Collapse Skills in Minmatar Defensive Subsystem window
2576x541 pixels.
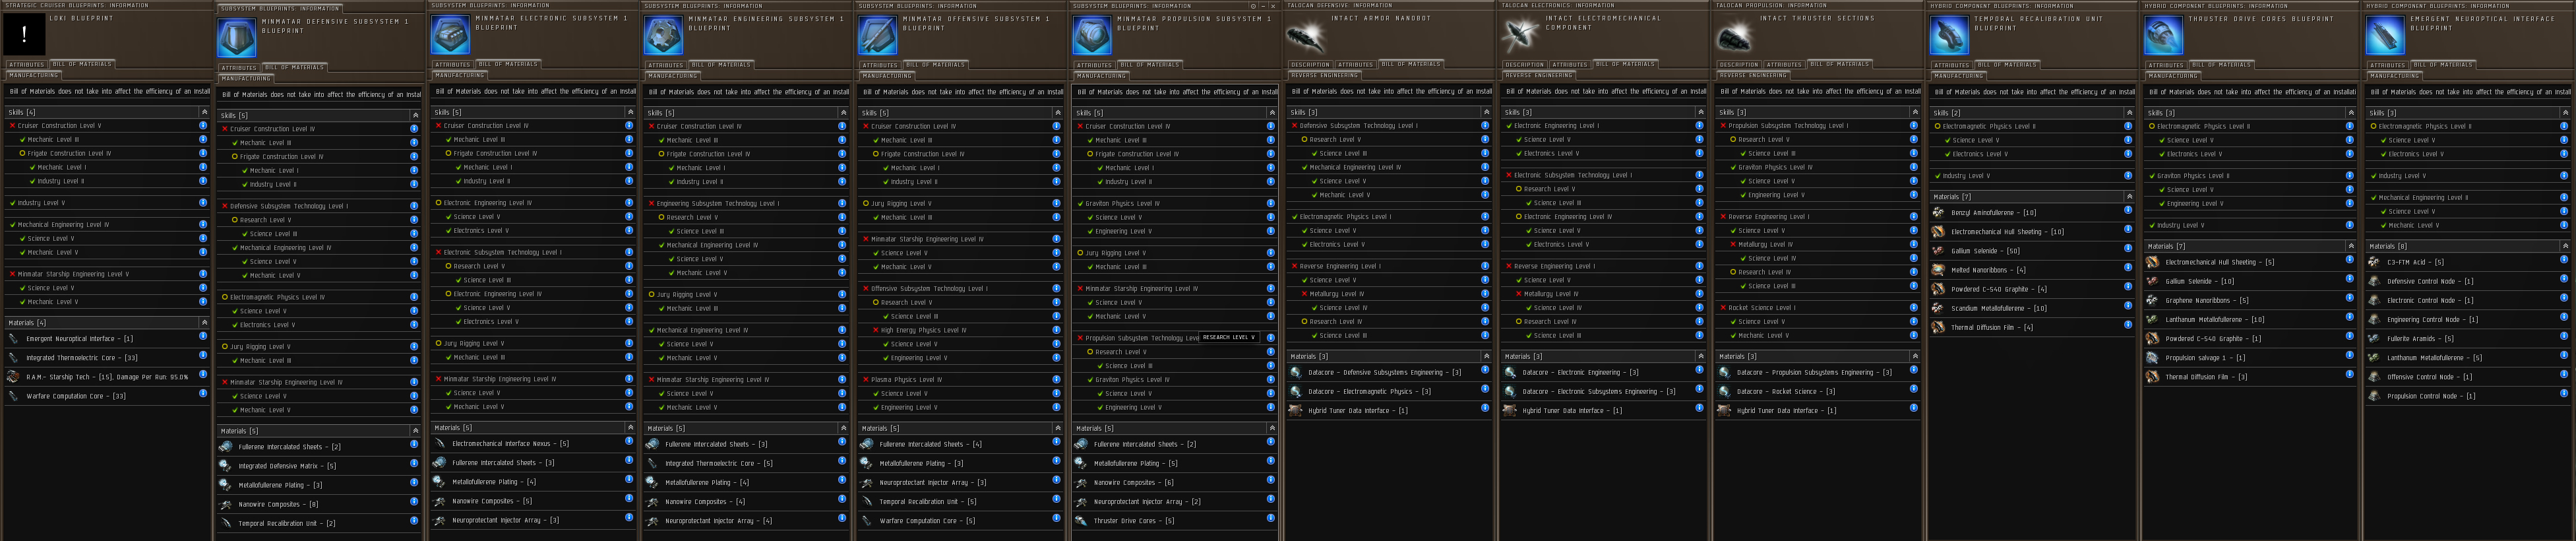pyautogui.click(x=415, y=115)
